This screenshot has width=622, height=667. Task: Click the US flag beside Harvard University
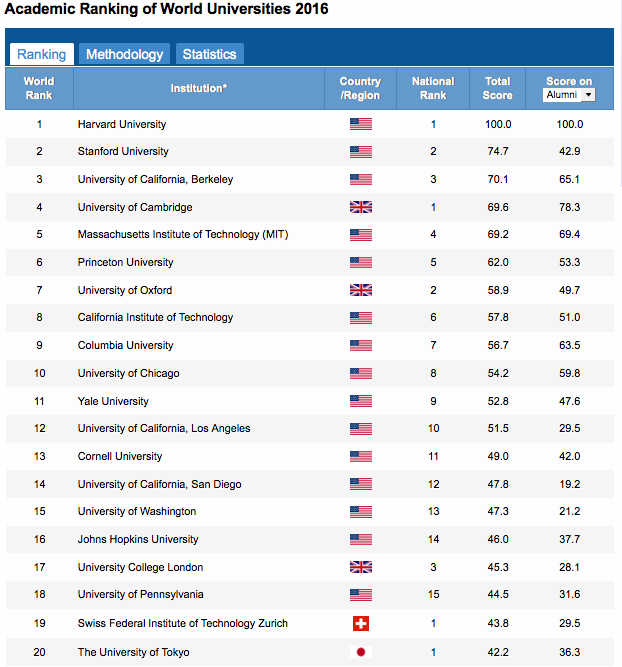pos(360,125)
